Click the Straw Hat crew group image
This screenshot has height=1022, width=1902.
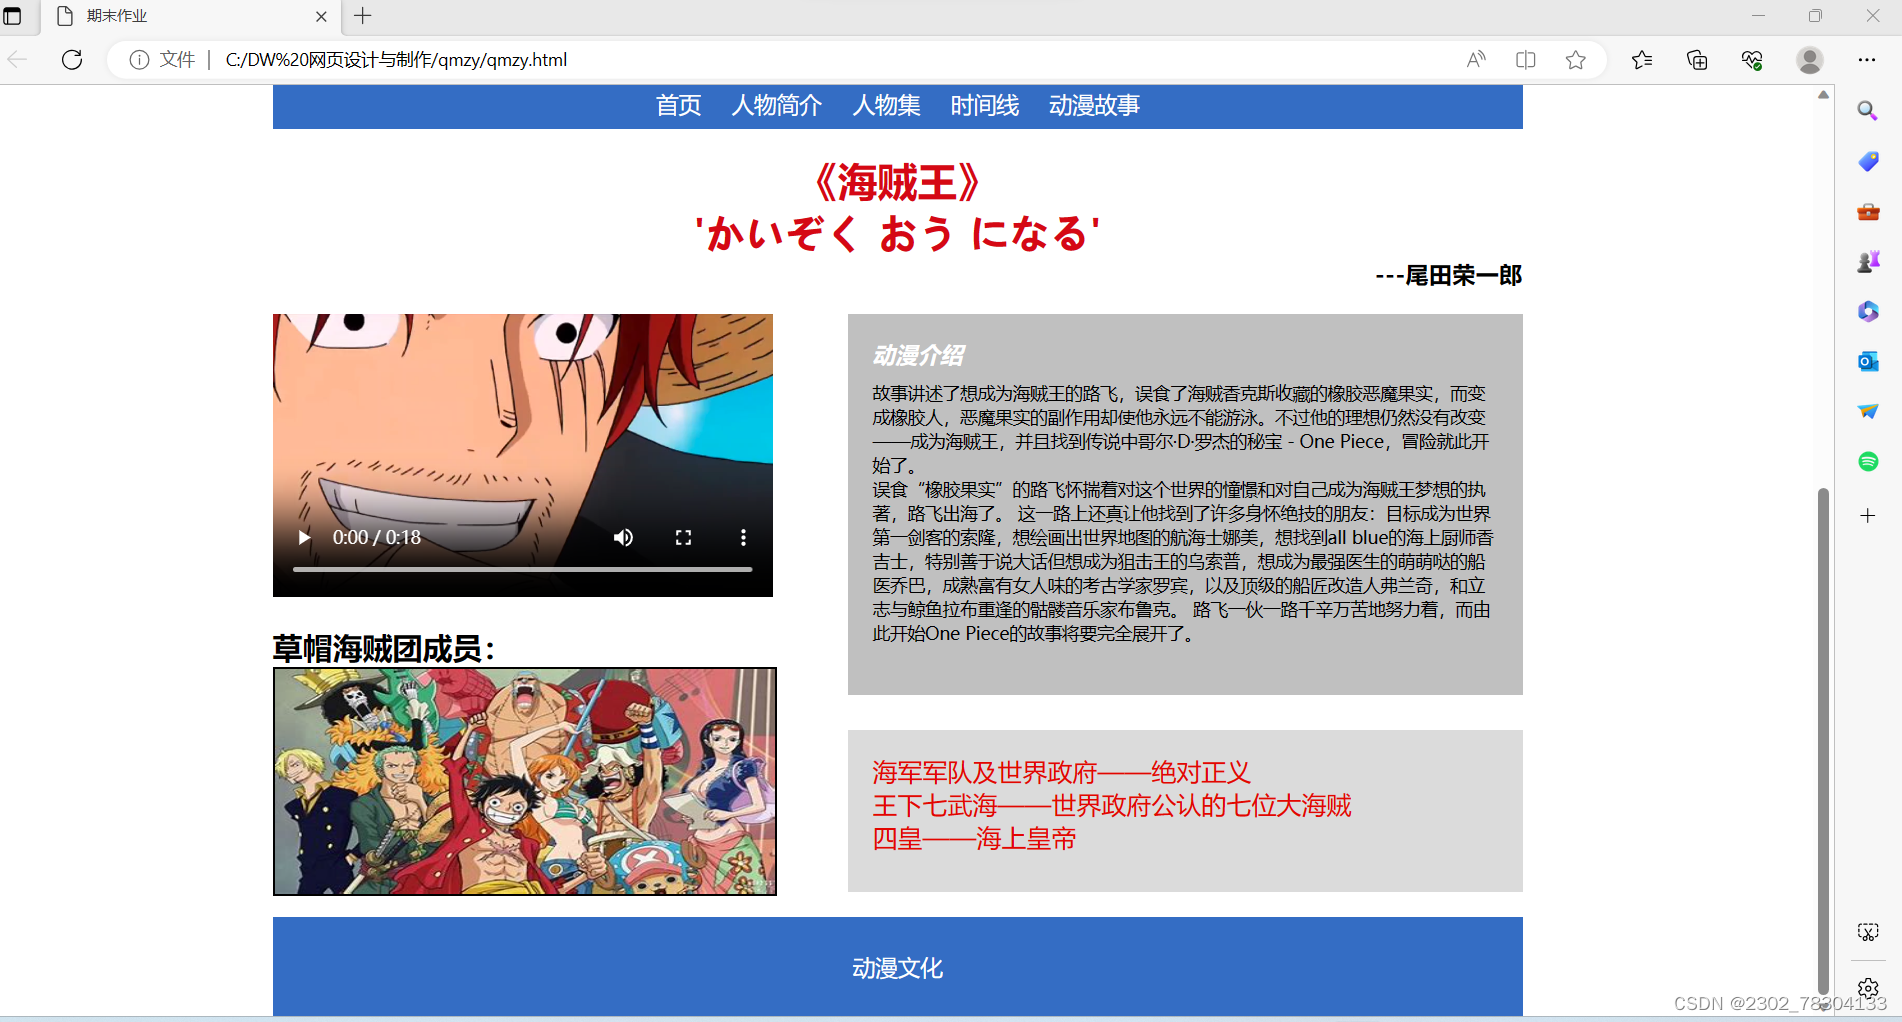pyautogui.click(x=525, y=781)
